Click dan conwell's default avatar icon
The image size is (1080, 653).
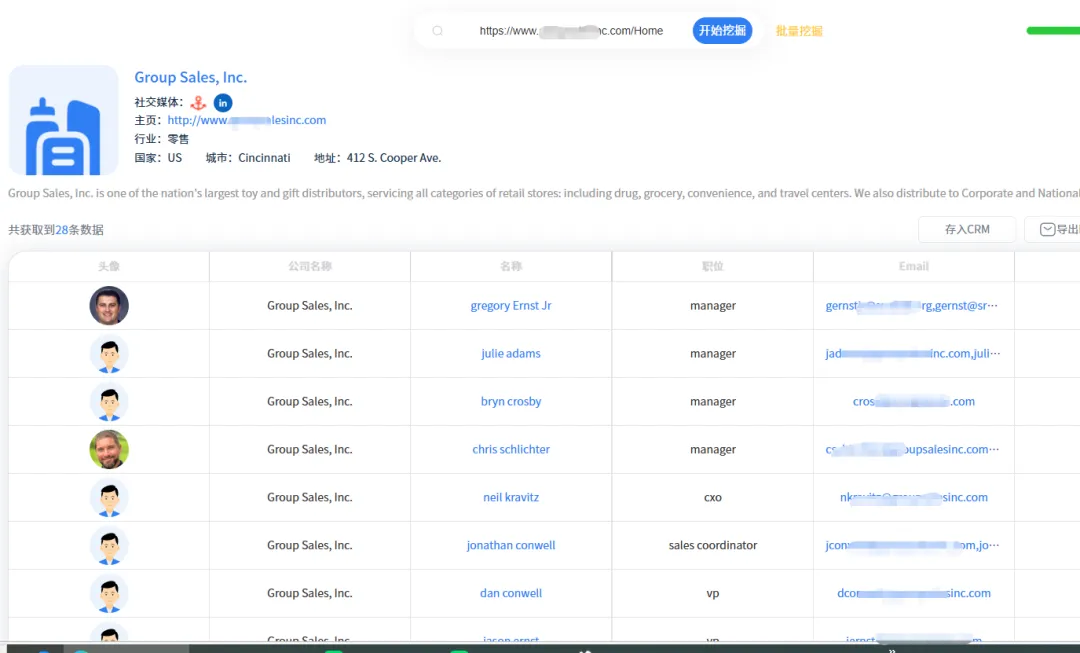[109, 593]
